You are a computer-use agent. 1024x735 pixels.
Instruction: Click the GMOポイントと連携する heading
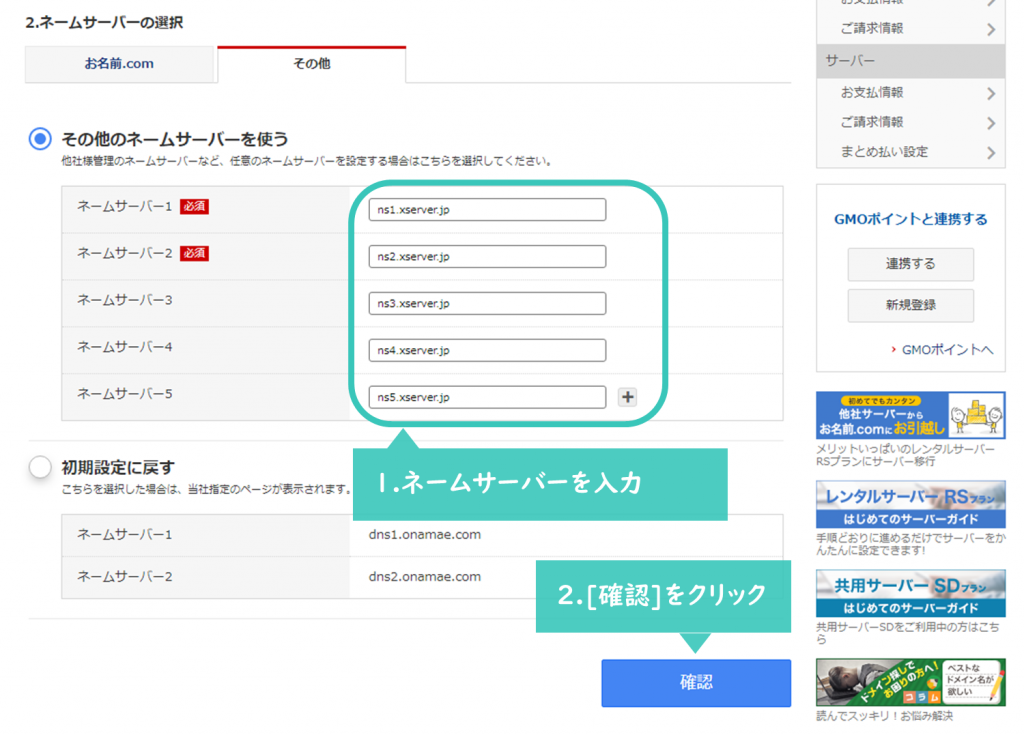tap(910, 220)
